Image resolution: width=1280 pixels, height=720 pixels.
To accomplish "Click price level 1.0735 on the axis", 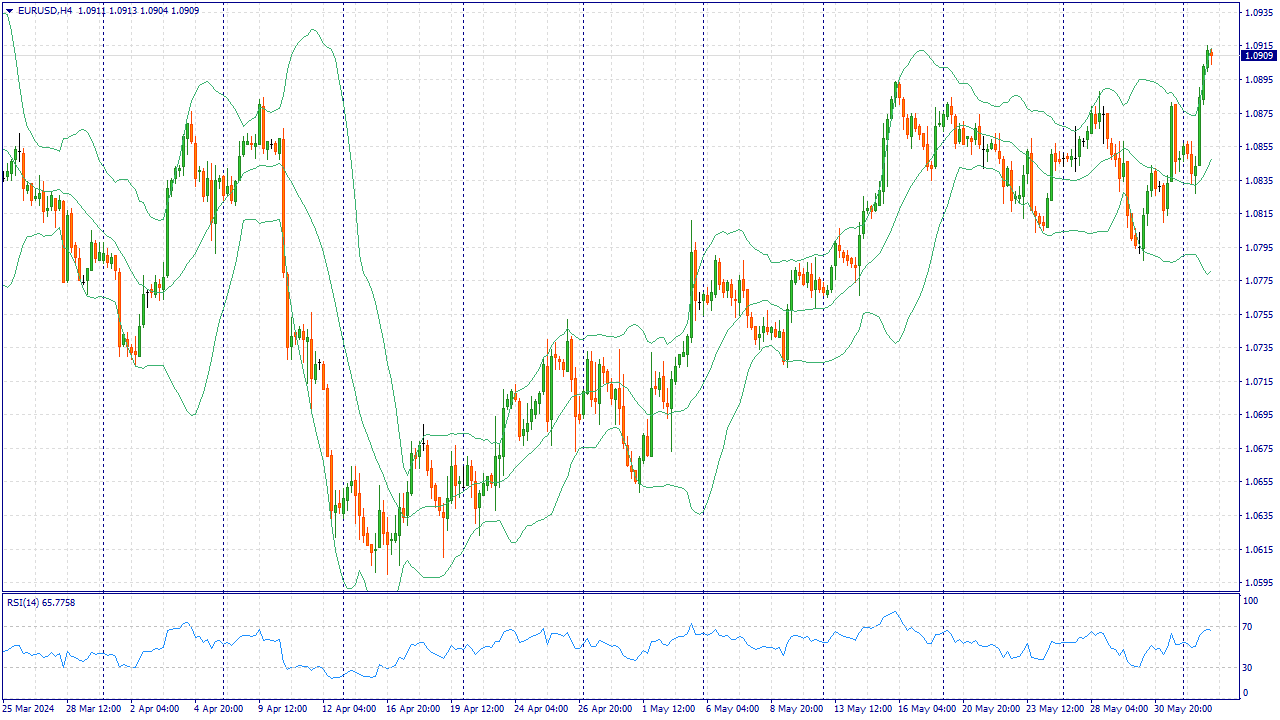I will pyautogui.click(x=1258, y=348).
